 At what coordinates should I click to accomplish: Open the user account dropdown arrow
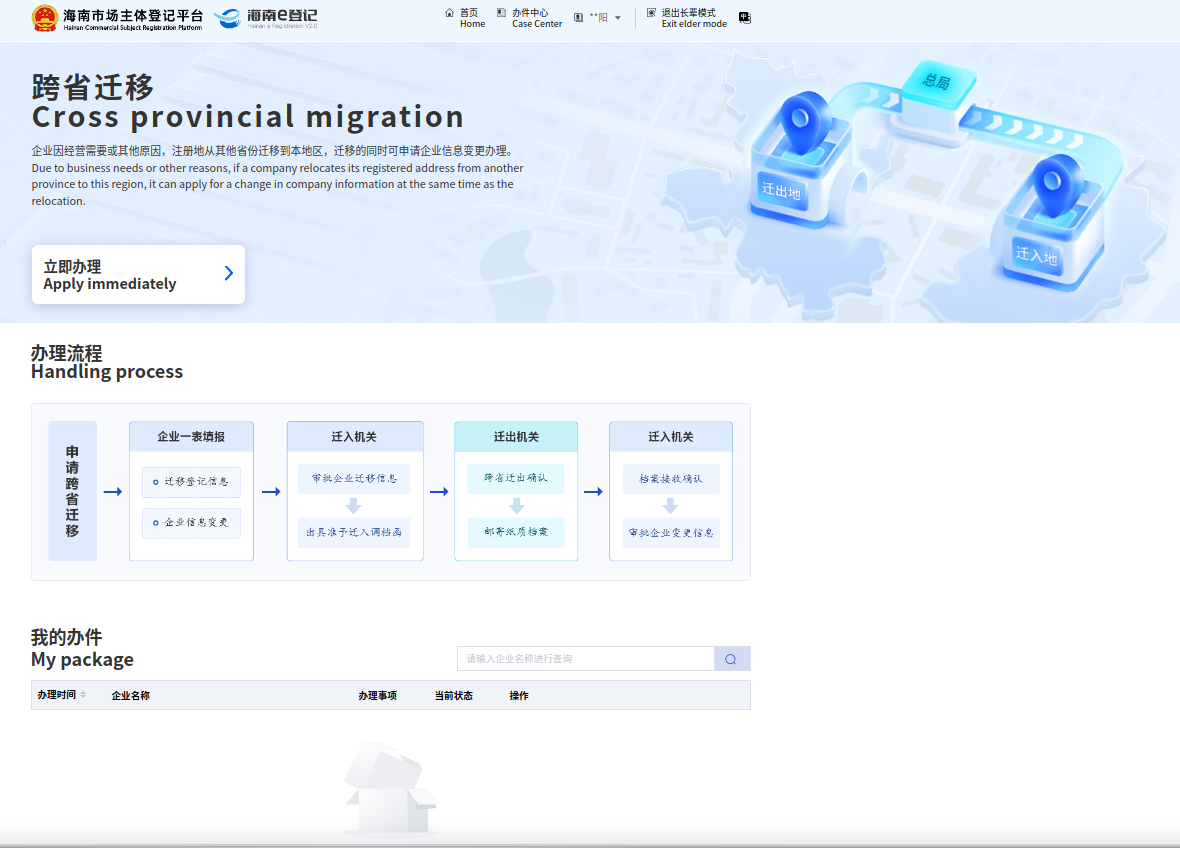coord(618,18)
